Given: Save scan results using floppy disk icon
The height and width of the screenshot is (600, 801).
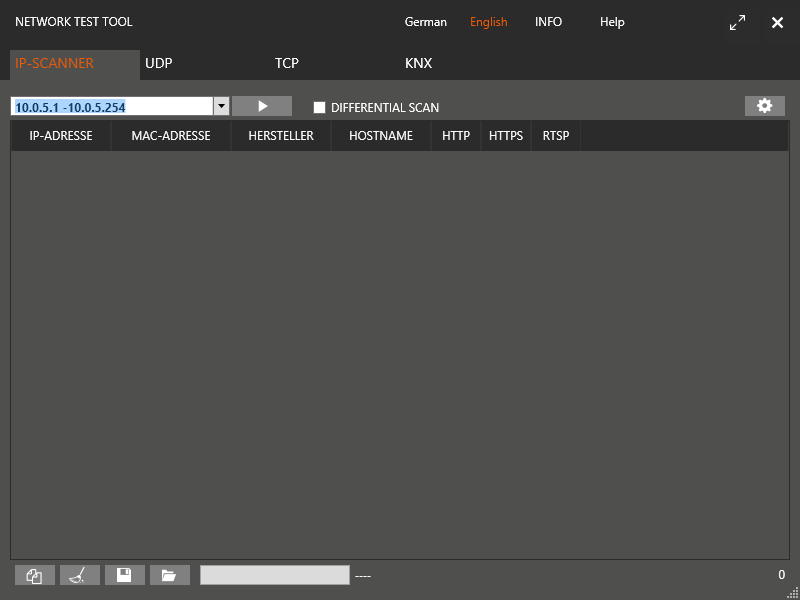Looking at the screenshot, I should [x=125, y=575].
